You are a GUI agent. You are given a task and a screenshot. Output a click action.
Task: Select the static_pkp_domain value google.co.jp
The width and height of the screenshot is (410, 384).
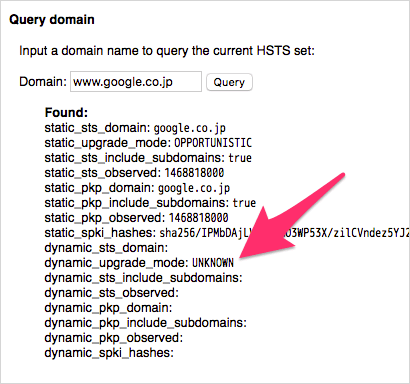point(194,188)
